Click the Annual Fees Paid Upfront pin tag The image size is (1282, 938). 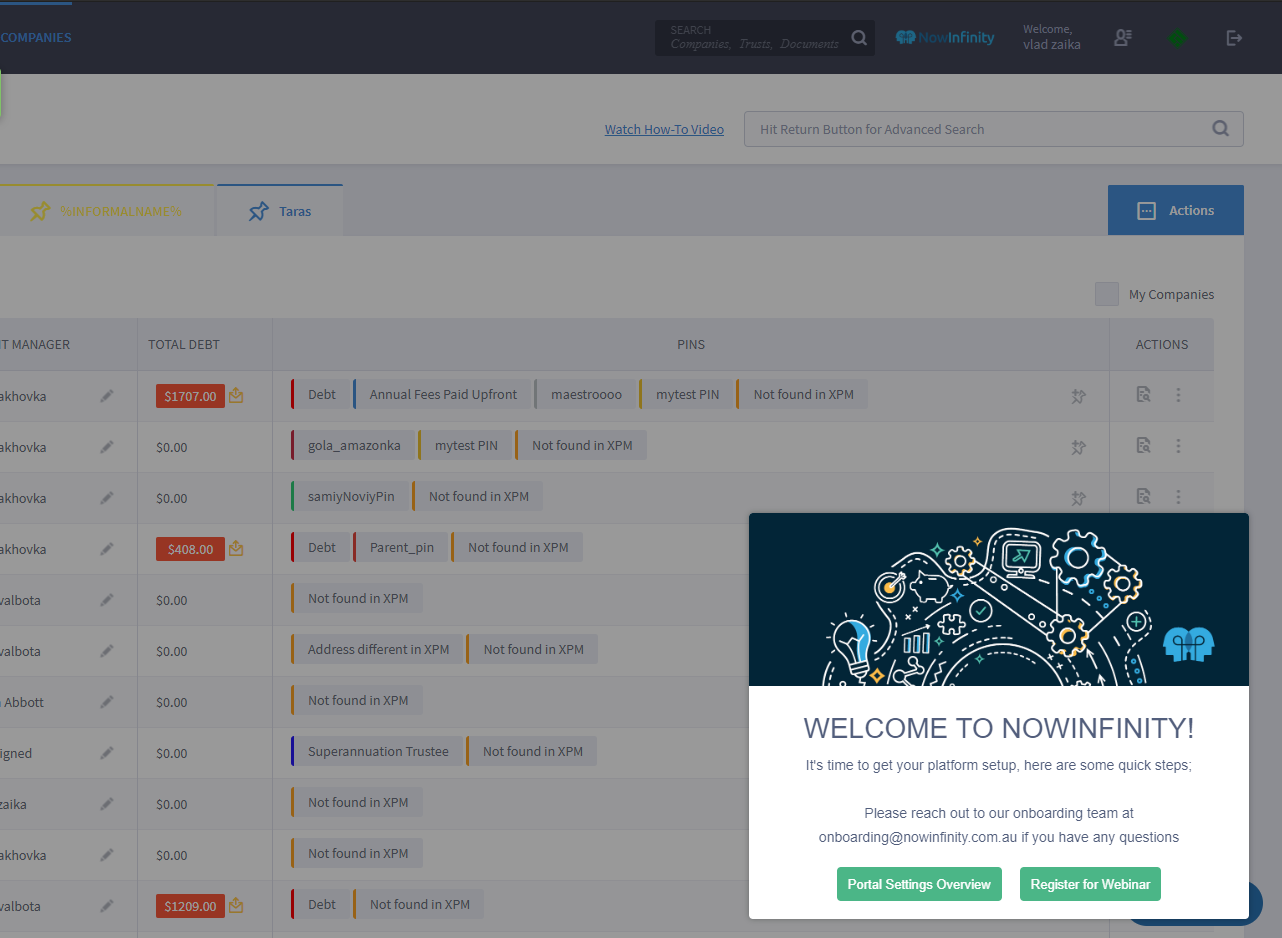click(443, 394)
